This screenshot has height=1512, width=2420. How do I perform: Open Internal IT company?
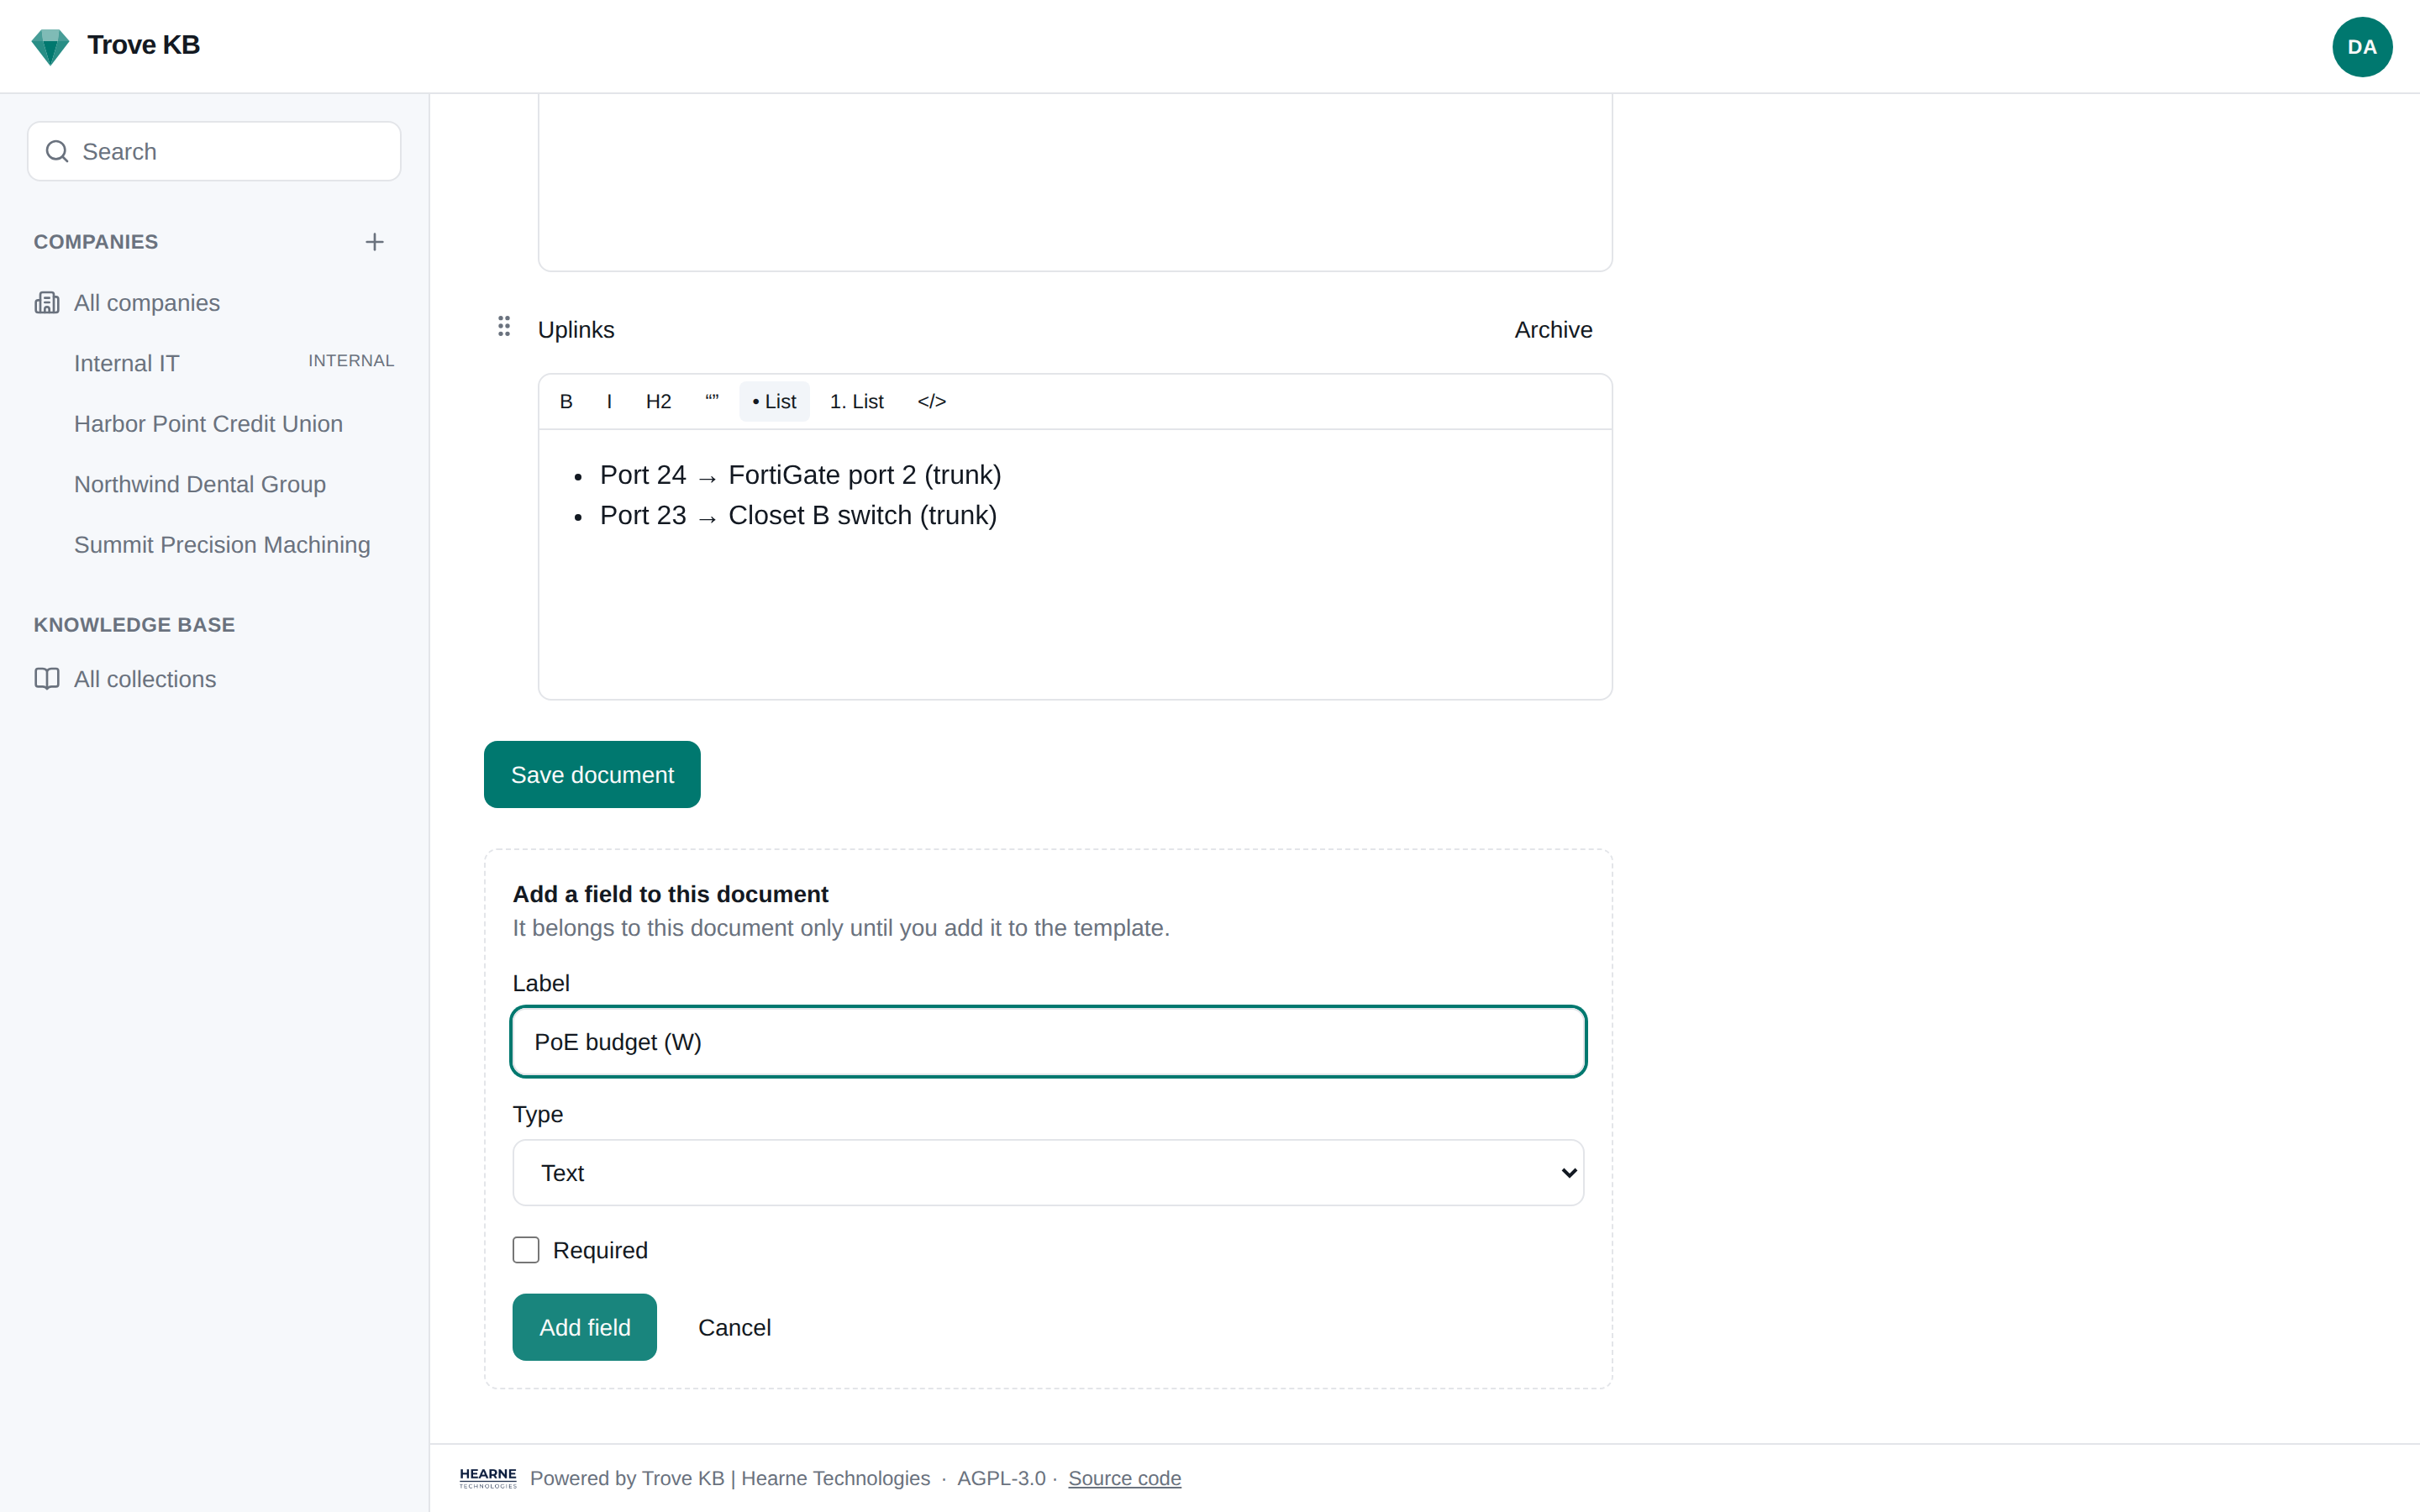click(126, 363)
